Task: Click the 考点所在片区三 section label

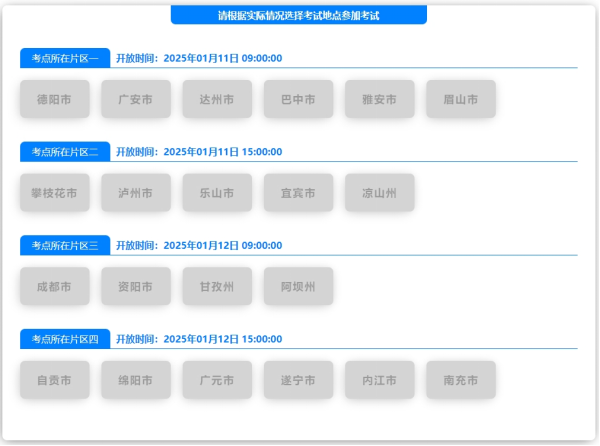Action: click(65, 246)
